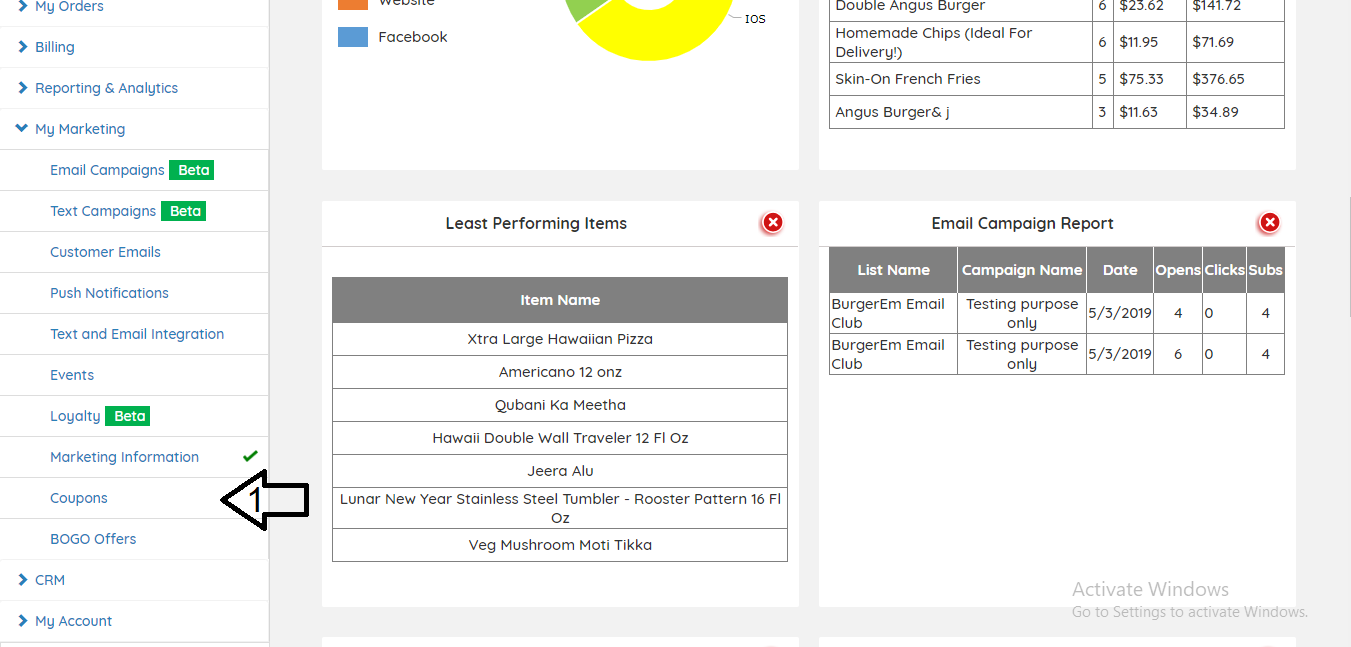This screenshot has width=1351, height=647.
Task: Open the Coupons page
Action: pyautogui.click(x=79, y=498)
